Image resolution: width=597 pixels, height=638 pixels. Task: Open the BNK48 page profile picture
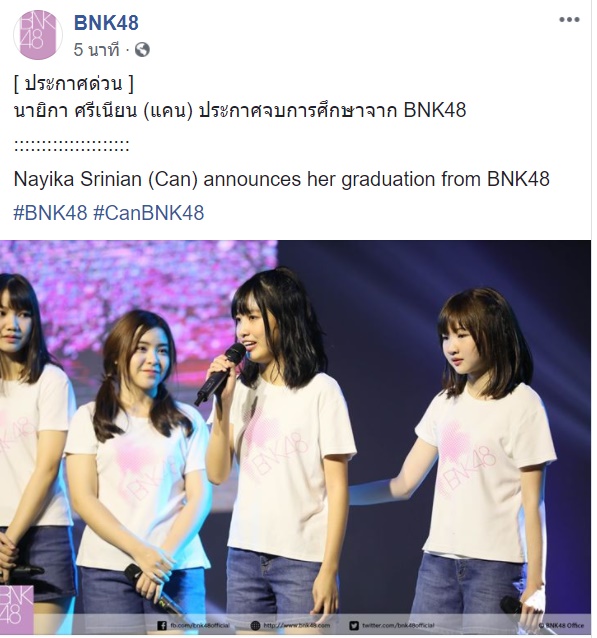38,35
